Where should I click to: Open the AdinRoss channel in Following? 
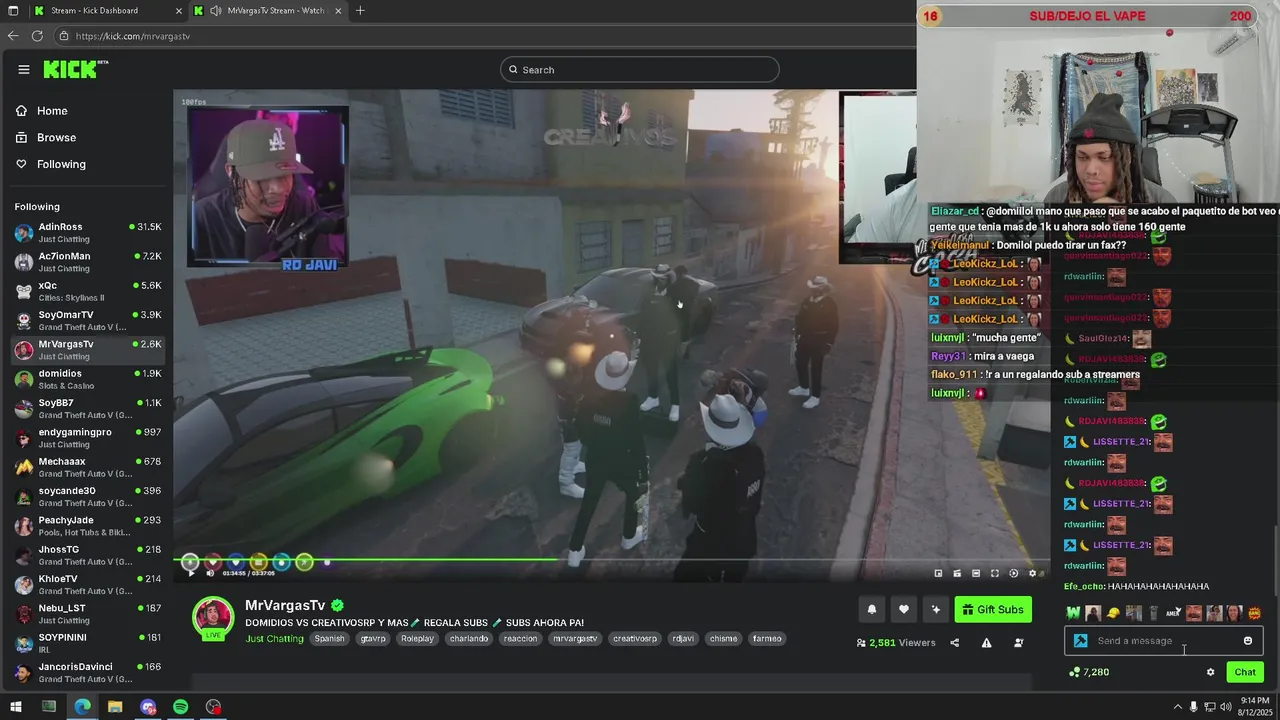(87, 232)
